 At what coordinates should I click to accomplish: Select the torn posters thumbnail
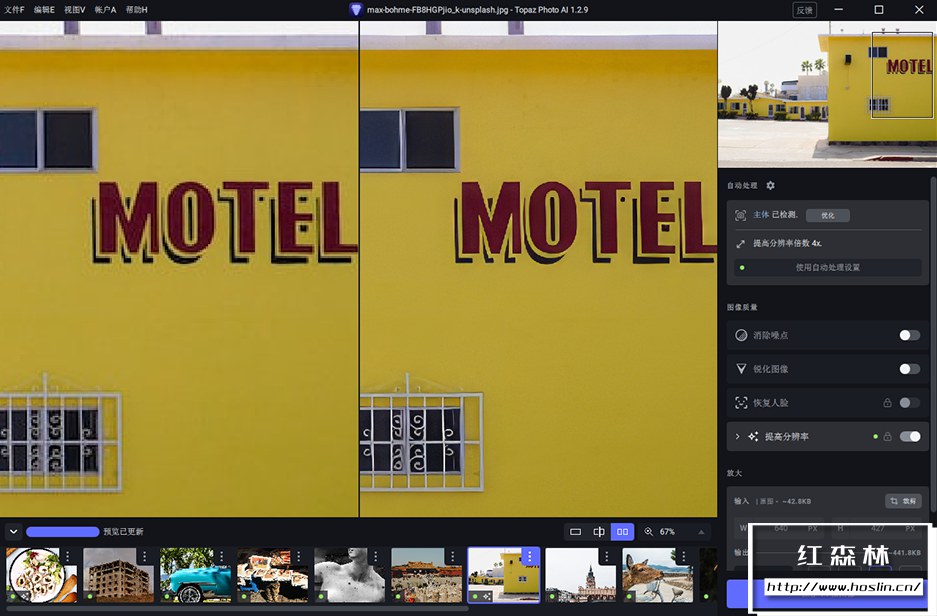[x=272, y=575]
